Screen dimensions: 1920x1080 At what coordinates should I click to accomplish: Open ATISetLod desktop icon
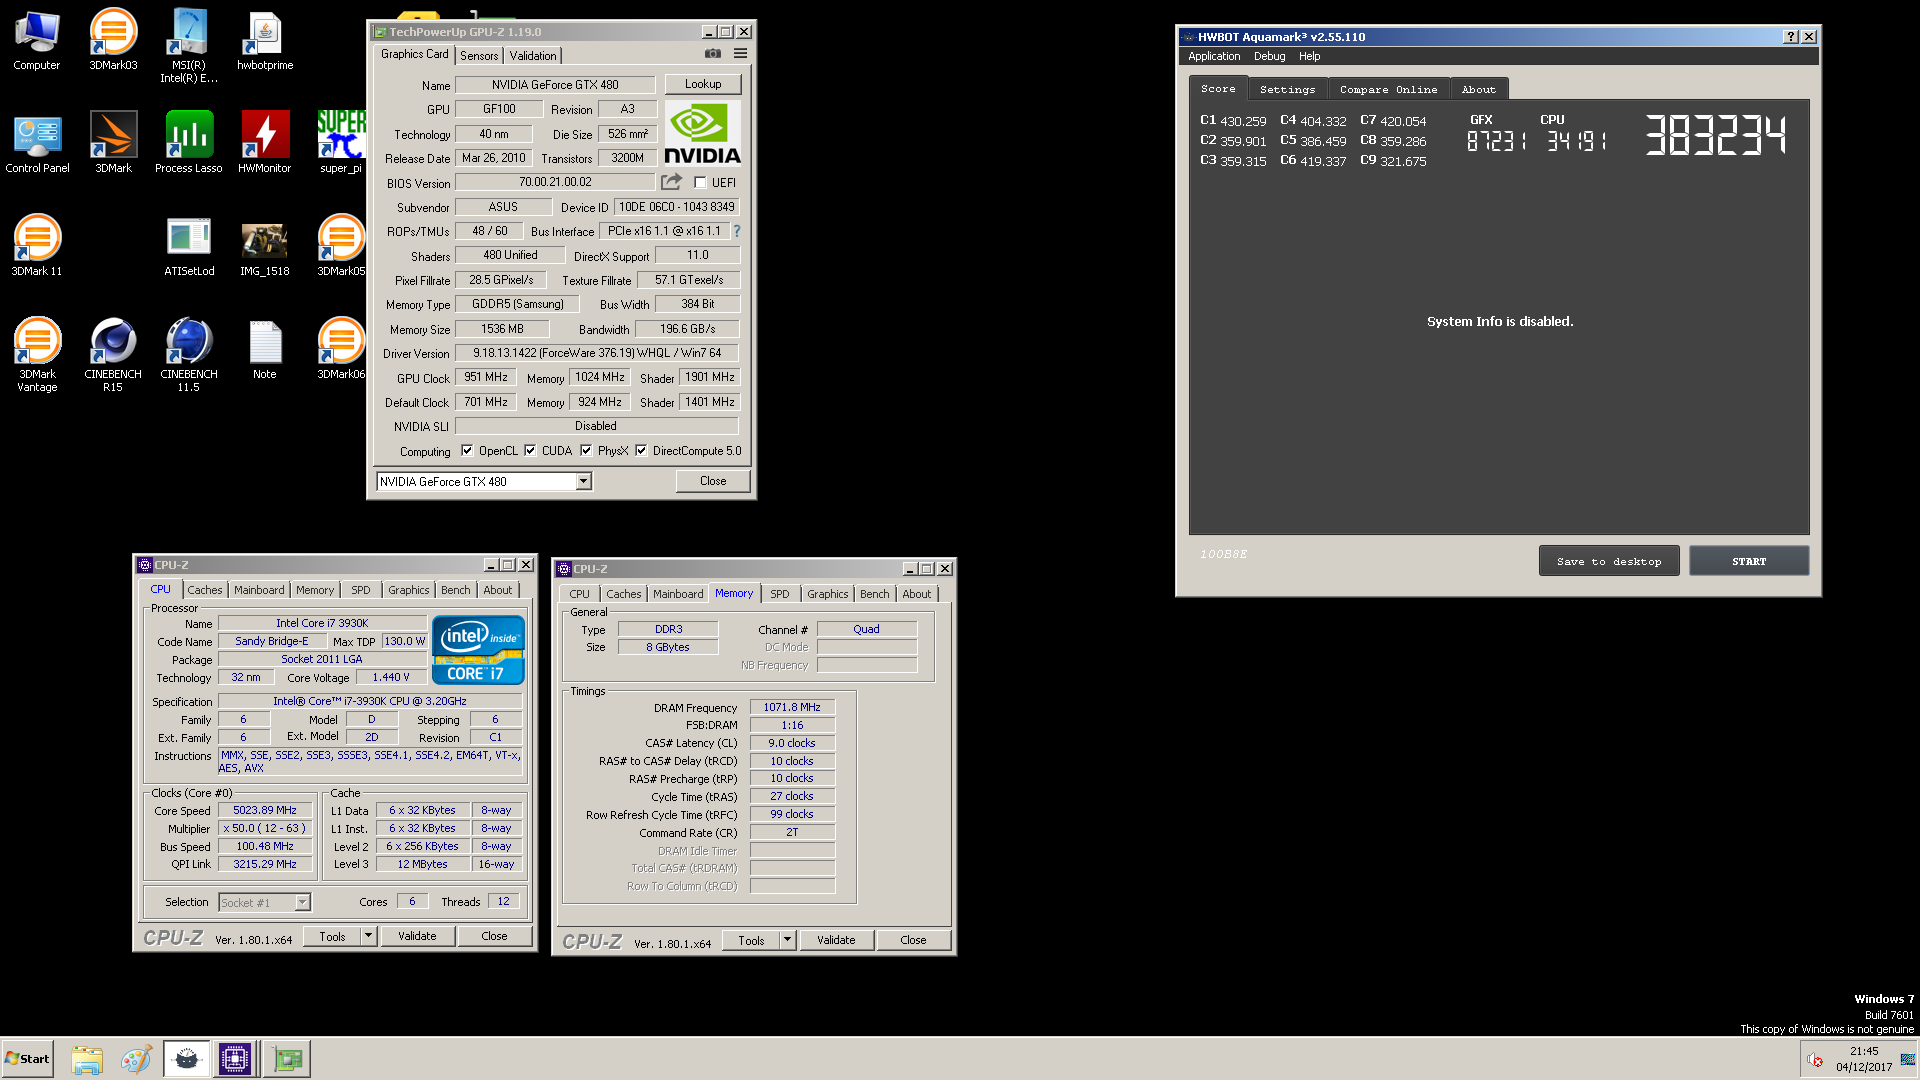point(189,246)
